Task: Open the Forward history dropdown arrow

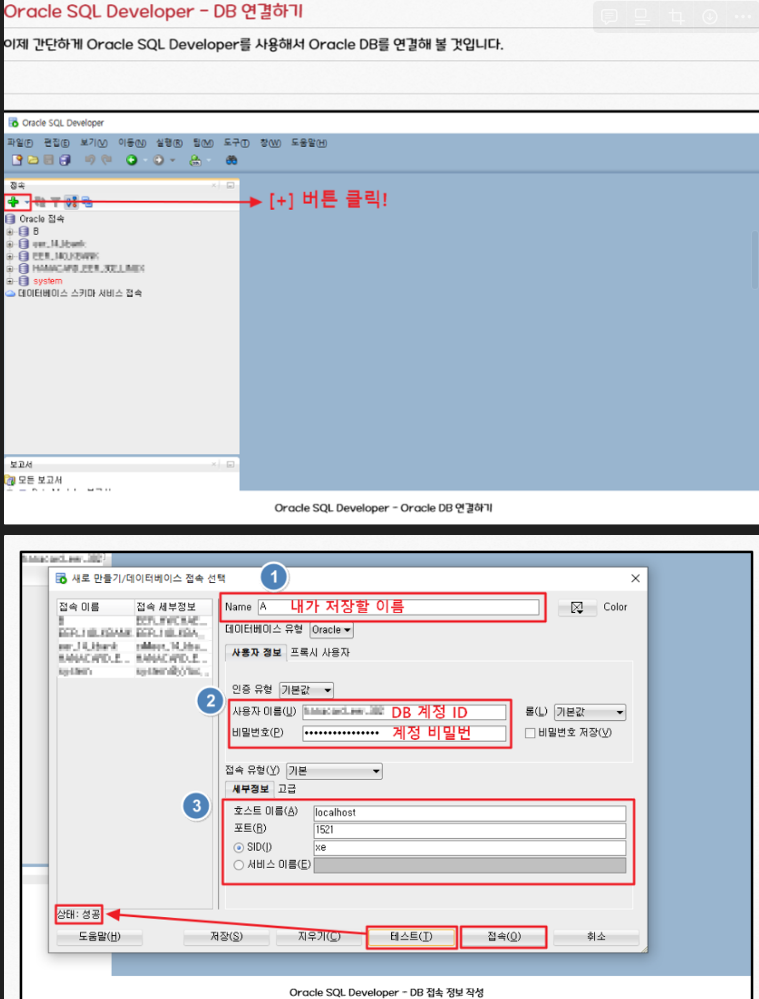Action: point(172,161)
